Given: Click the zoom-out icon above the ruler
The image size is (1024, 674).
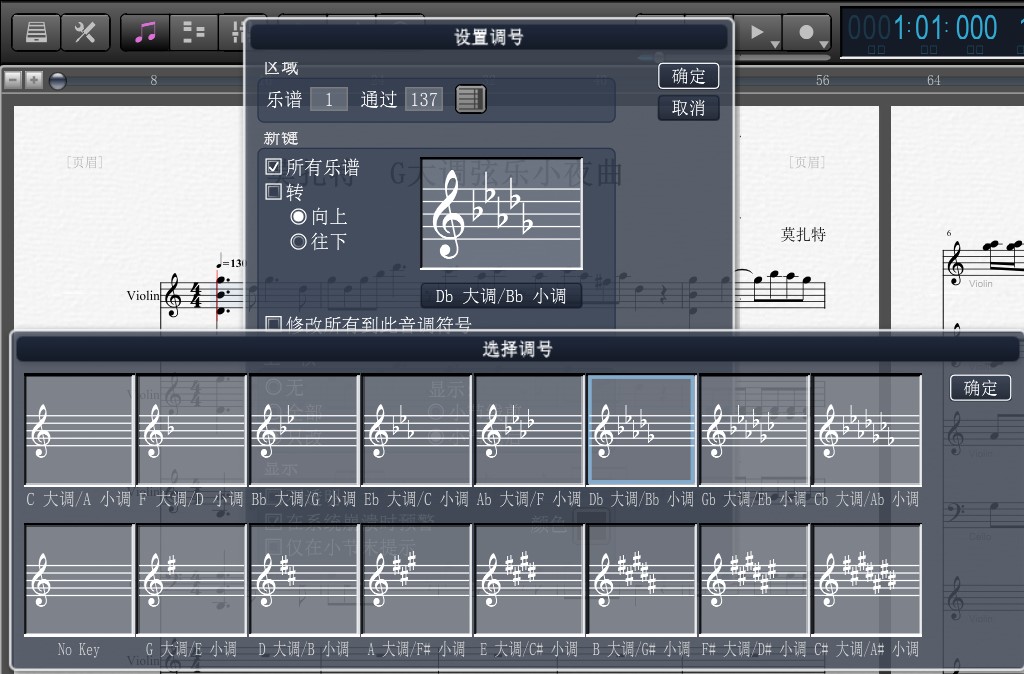Looking at the screenshot, I should pyautogui.click(x=13, y=81).
